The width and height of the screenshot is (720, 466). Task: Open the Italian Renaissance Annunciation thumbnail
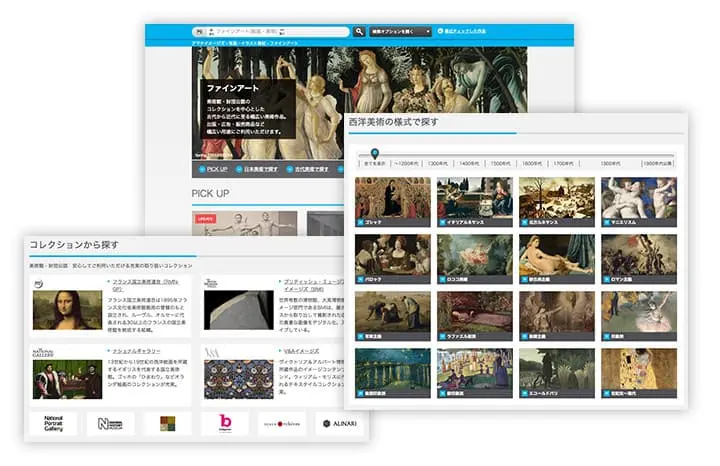point(475,202)
